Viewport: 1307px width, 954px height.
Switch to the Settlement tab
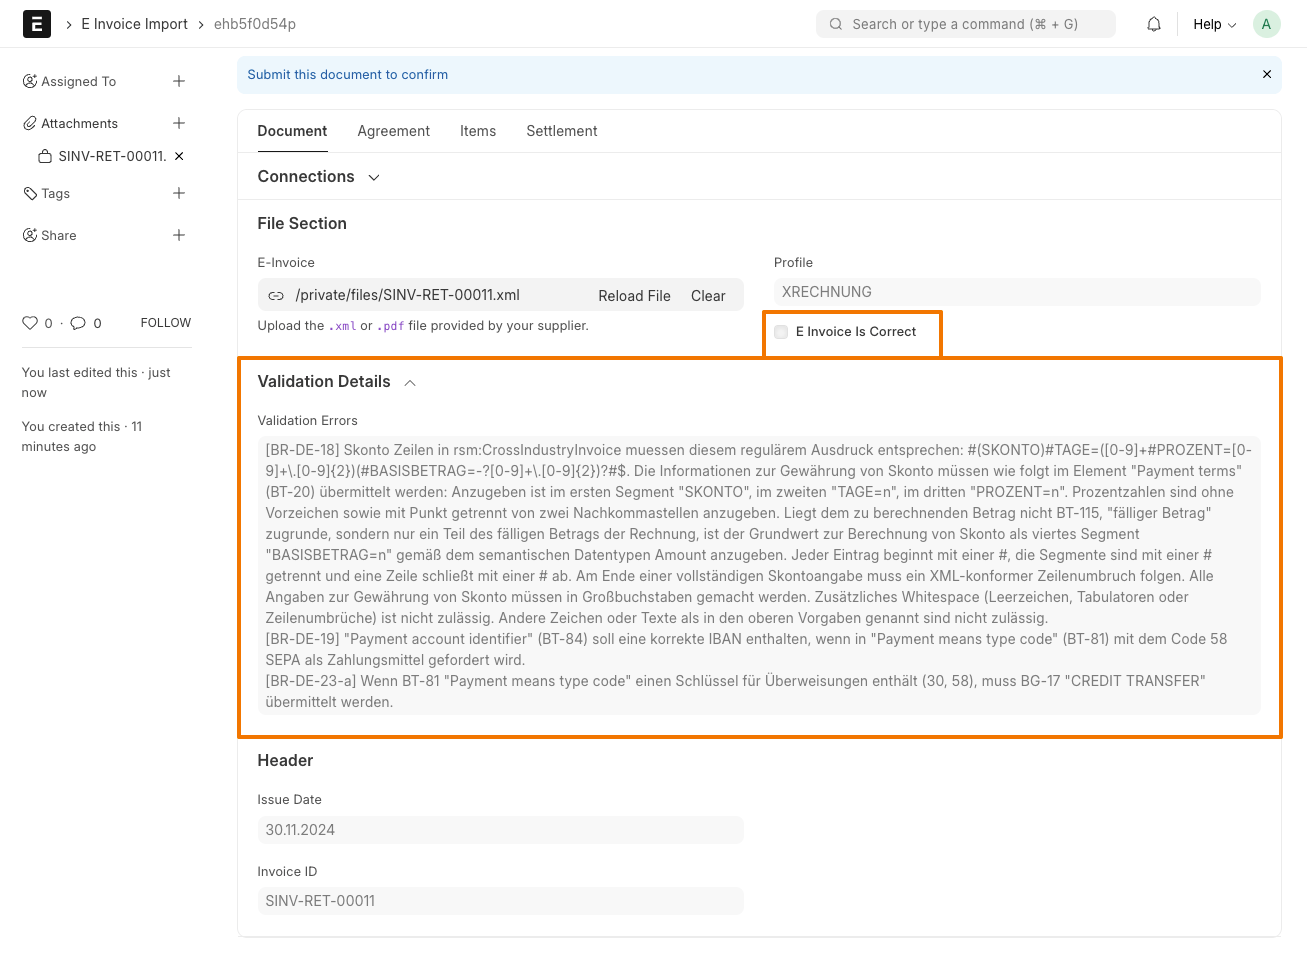(562, 131)
